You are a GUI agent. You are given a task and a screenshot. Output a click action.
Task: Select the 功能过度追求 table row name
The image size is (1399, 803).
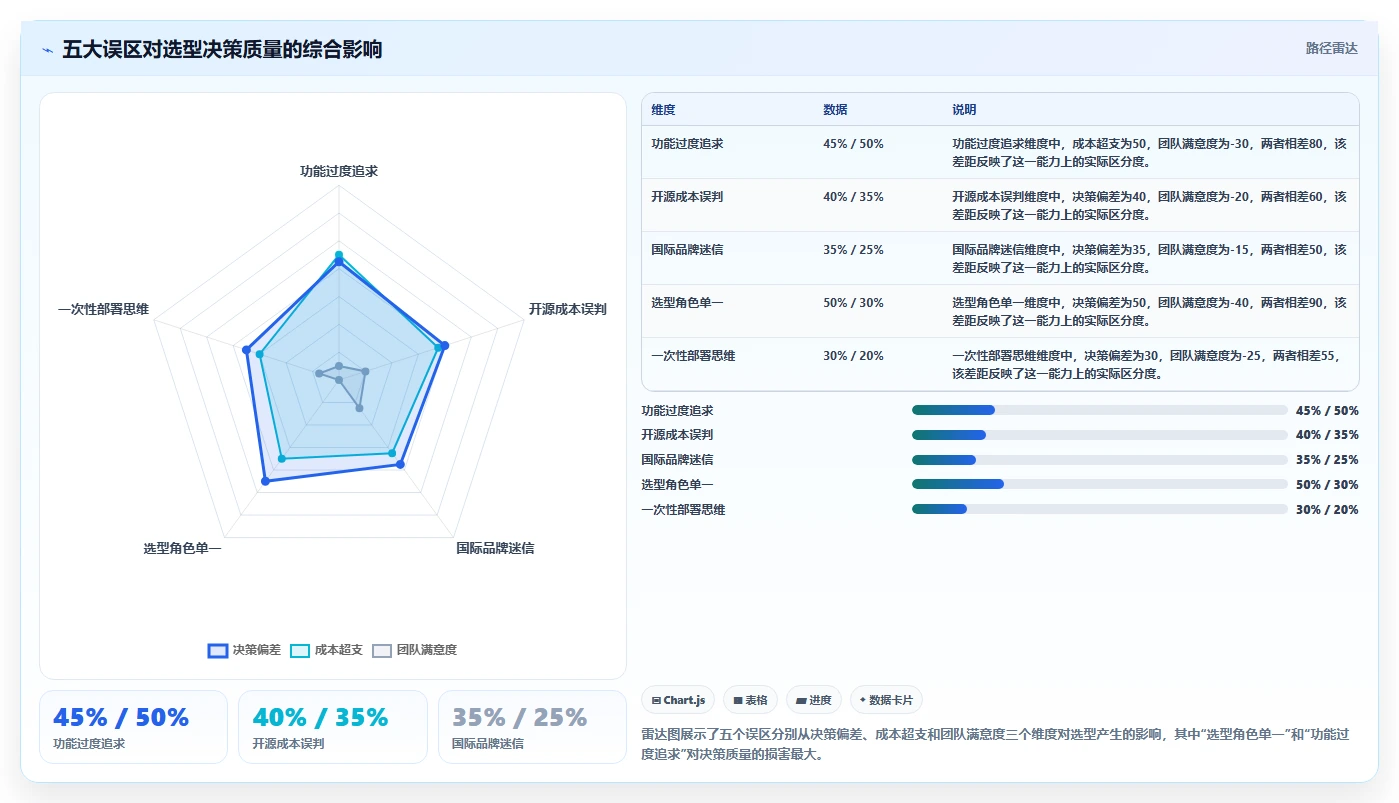click(687, 144)
